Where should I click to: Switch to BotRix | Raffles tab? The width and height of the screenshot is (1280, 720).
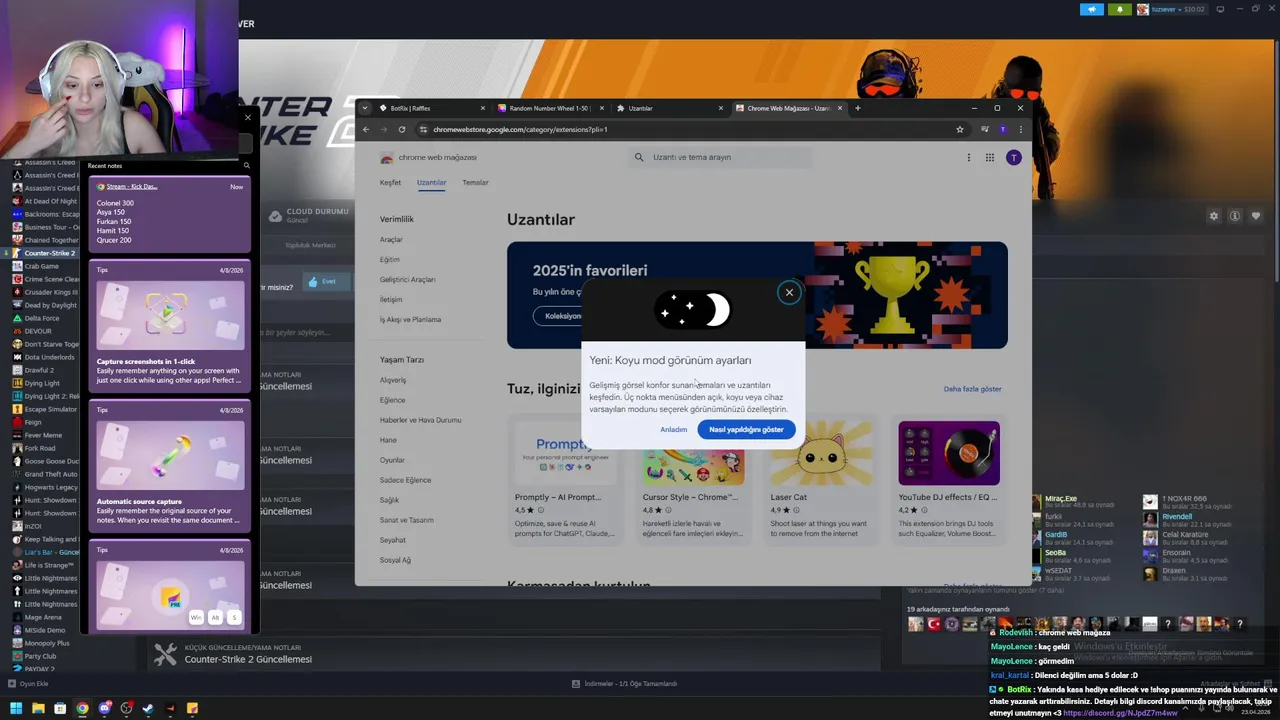(431, 108)
